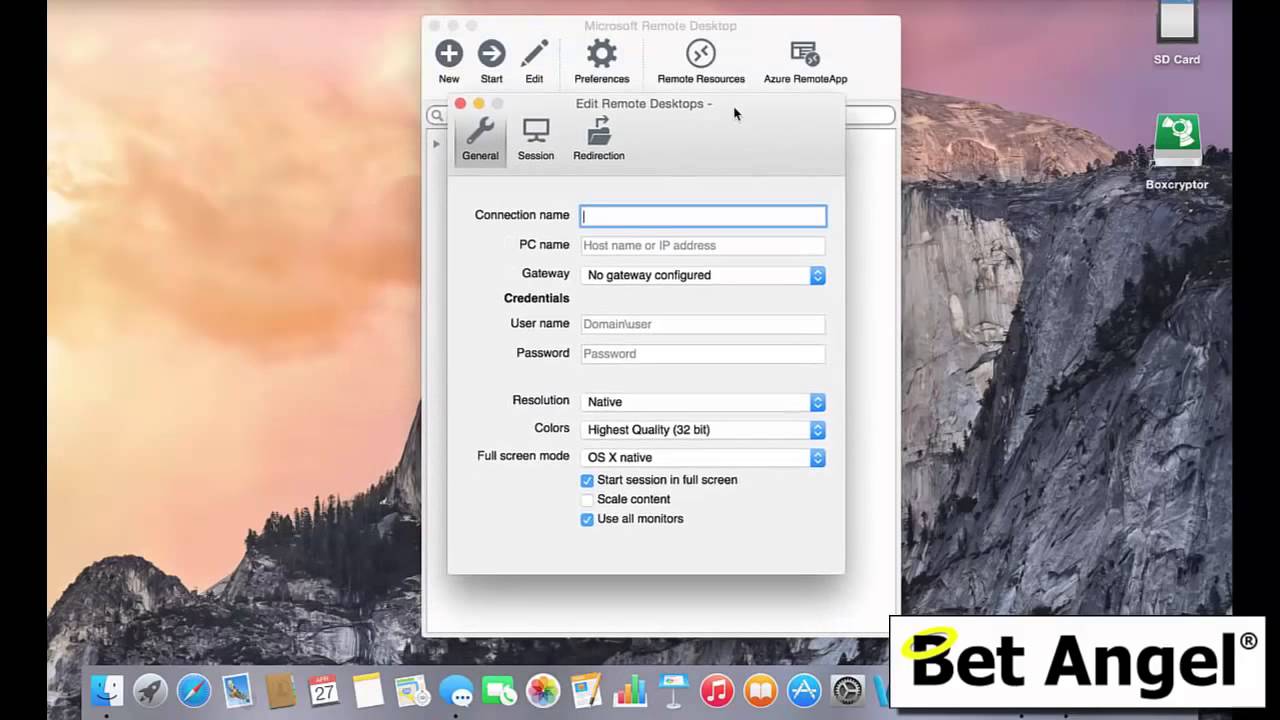1280x720 pixels.
Task: Open Messages from the Dock
Action: click(456, 691)
